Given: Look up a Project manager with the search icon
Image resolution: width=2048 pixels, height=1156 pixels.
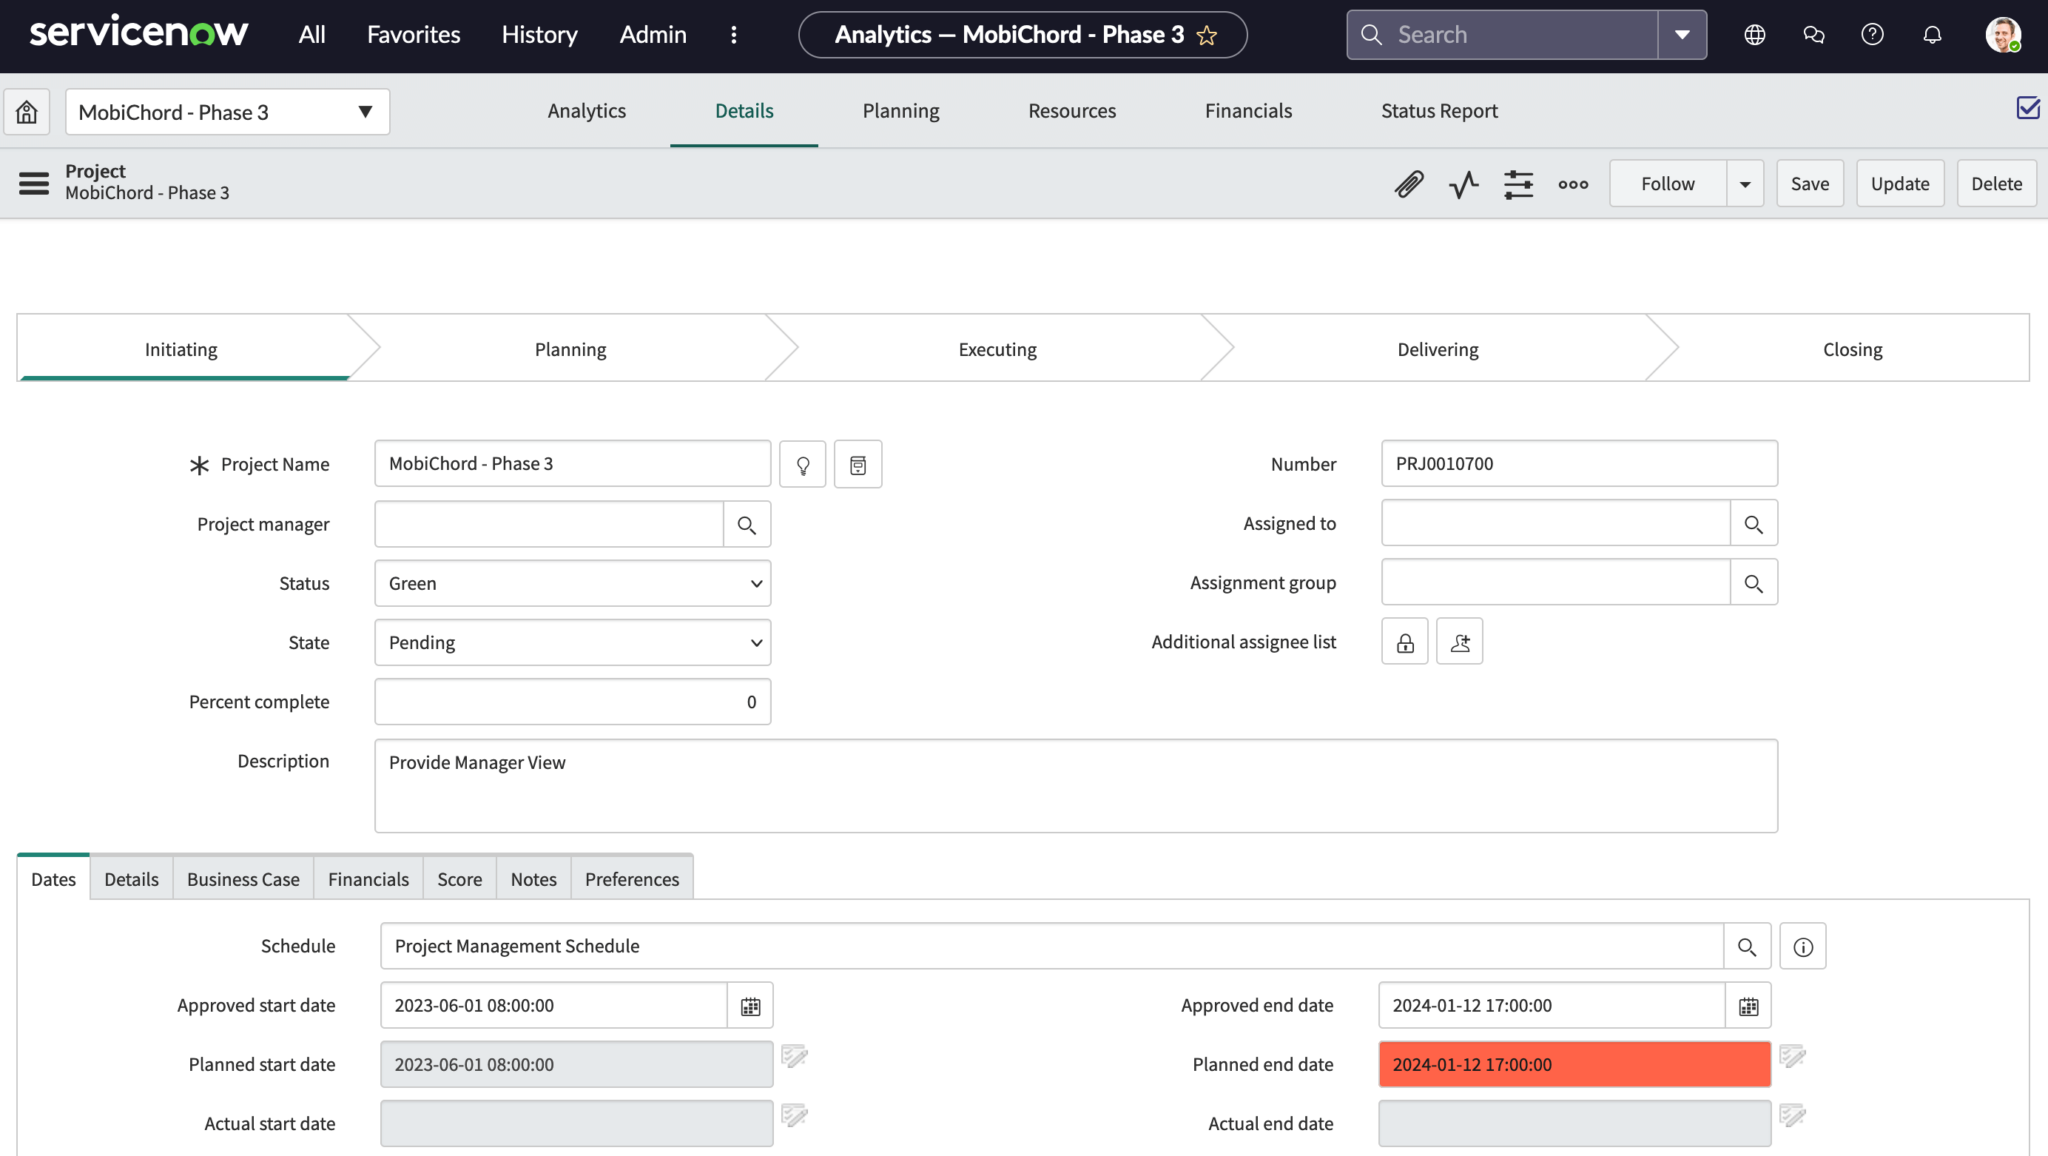Looking at the screenshot, I should pyautogui.click(x=747, y=524).
